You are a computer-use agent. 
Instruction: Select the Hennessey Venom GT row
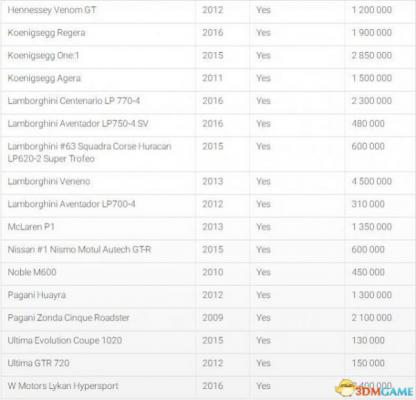[x=208, y=11]
